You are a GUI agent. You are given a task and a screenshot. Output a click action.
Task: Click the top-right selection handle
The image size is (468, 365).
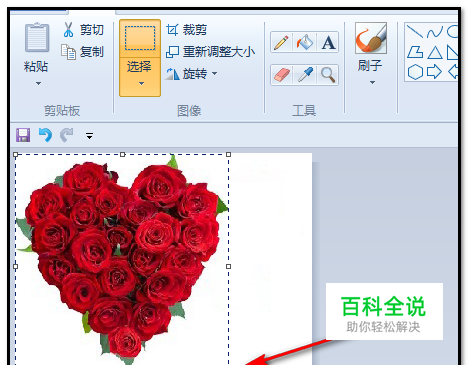228,154
